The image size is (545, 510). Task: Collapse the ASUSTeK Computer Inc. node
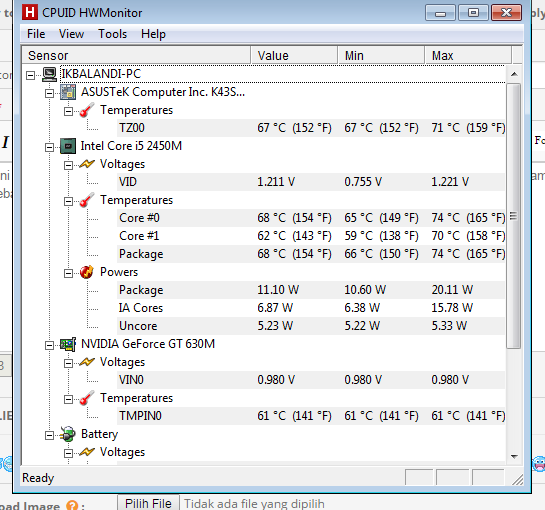pyautogui.click(x=50, y=93)
